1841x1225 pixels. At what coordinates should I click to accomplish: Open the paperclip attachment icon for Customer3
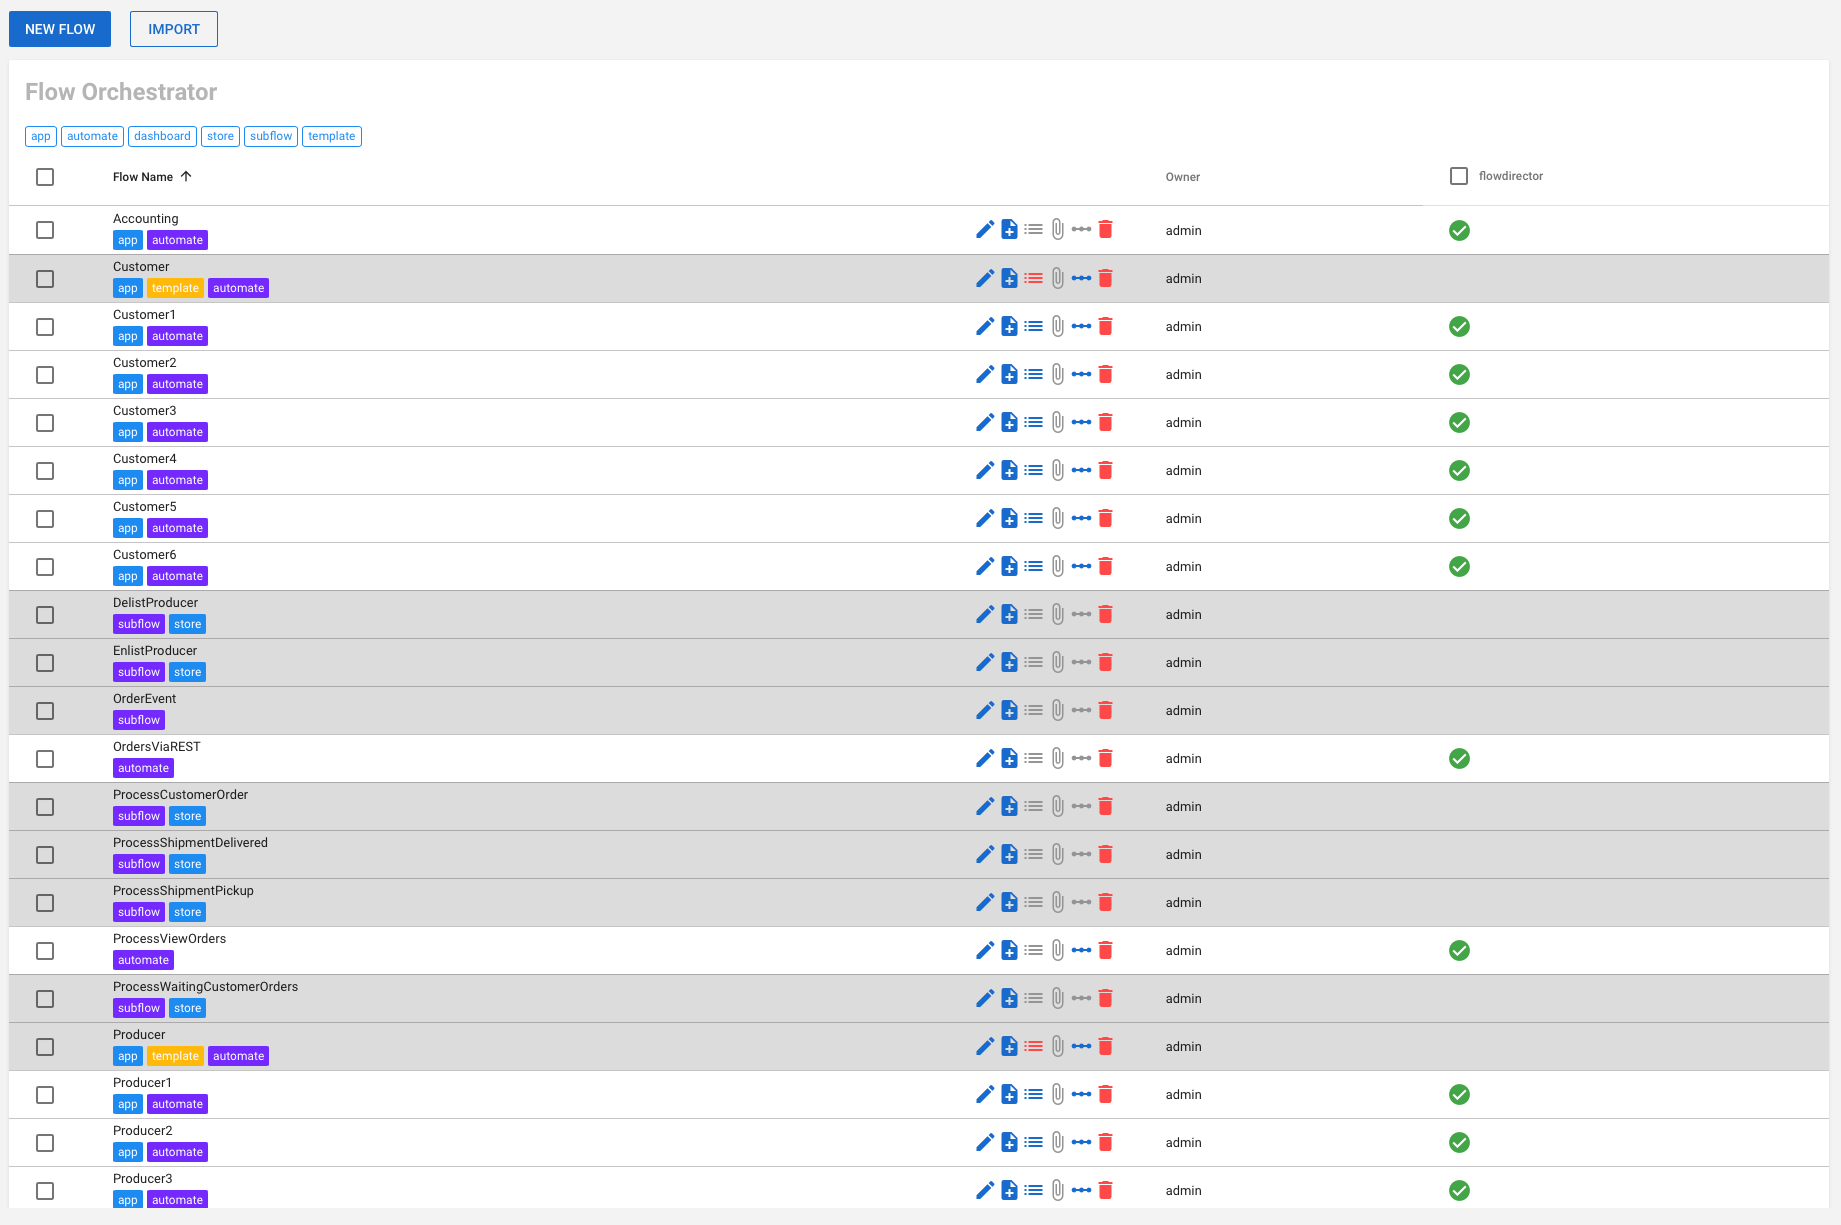pyautogui.click(x=1057, y=422)
